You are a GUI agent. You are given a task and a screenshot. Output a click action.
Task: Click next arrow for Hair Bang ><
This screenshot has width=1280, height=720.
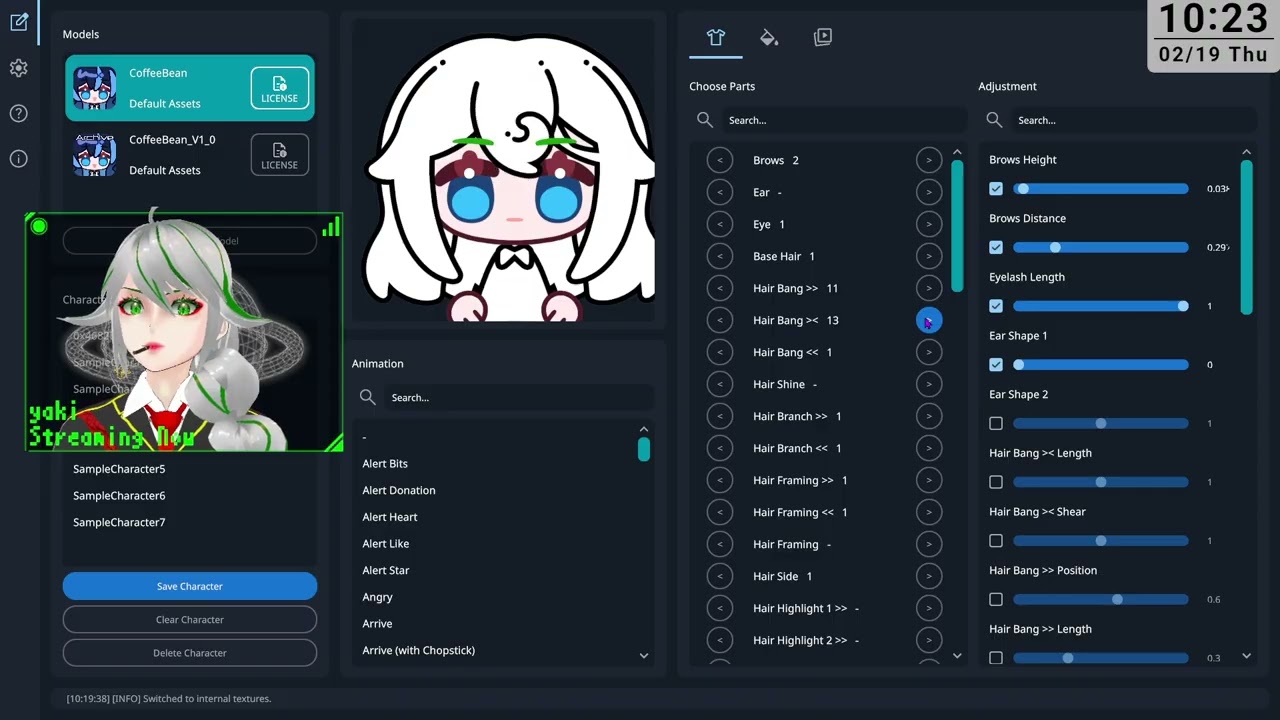pos(929,320)
